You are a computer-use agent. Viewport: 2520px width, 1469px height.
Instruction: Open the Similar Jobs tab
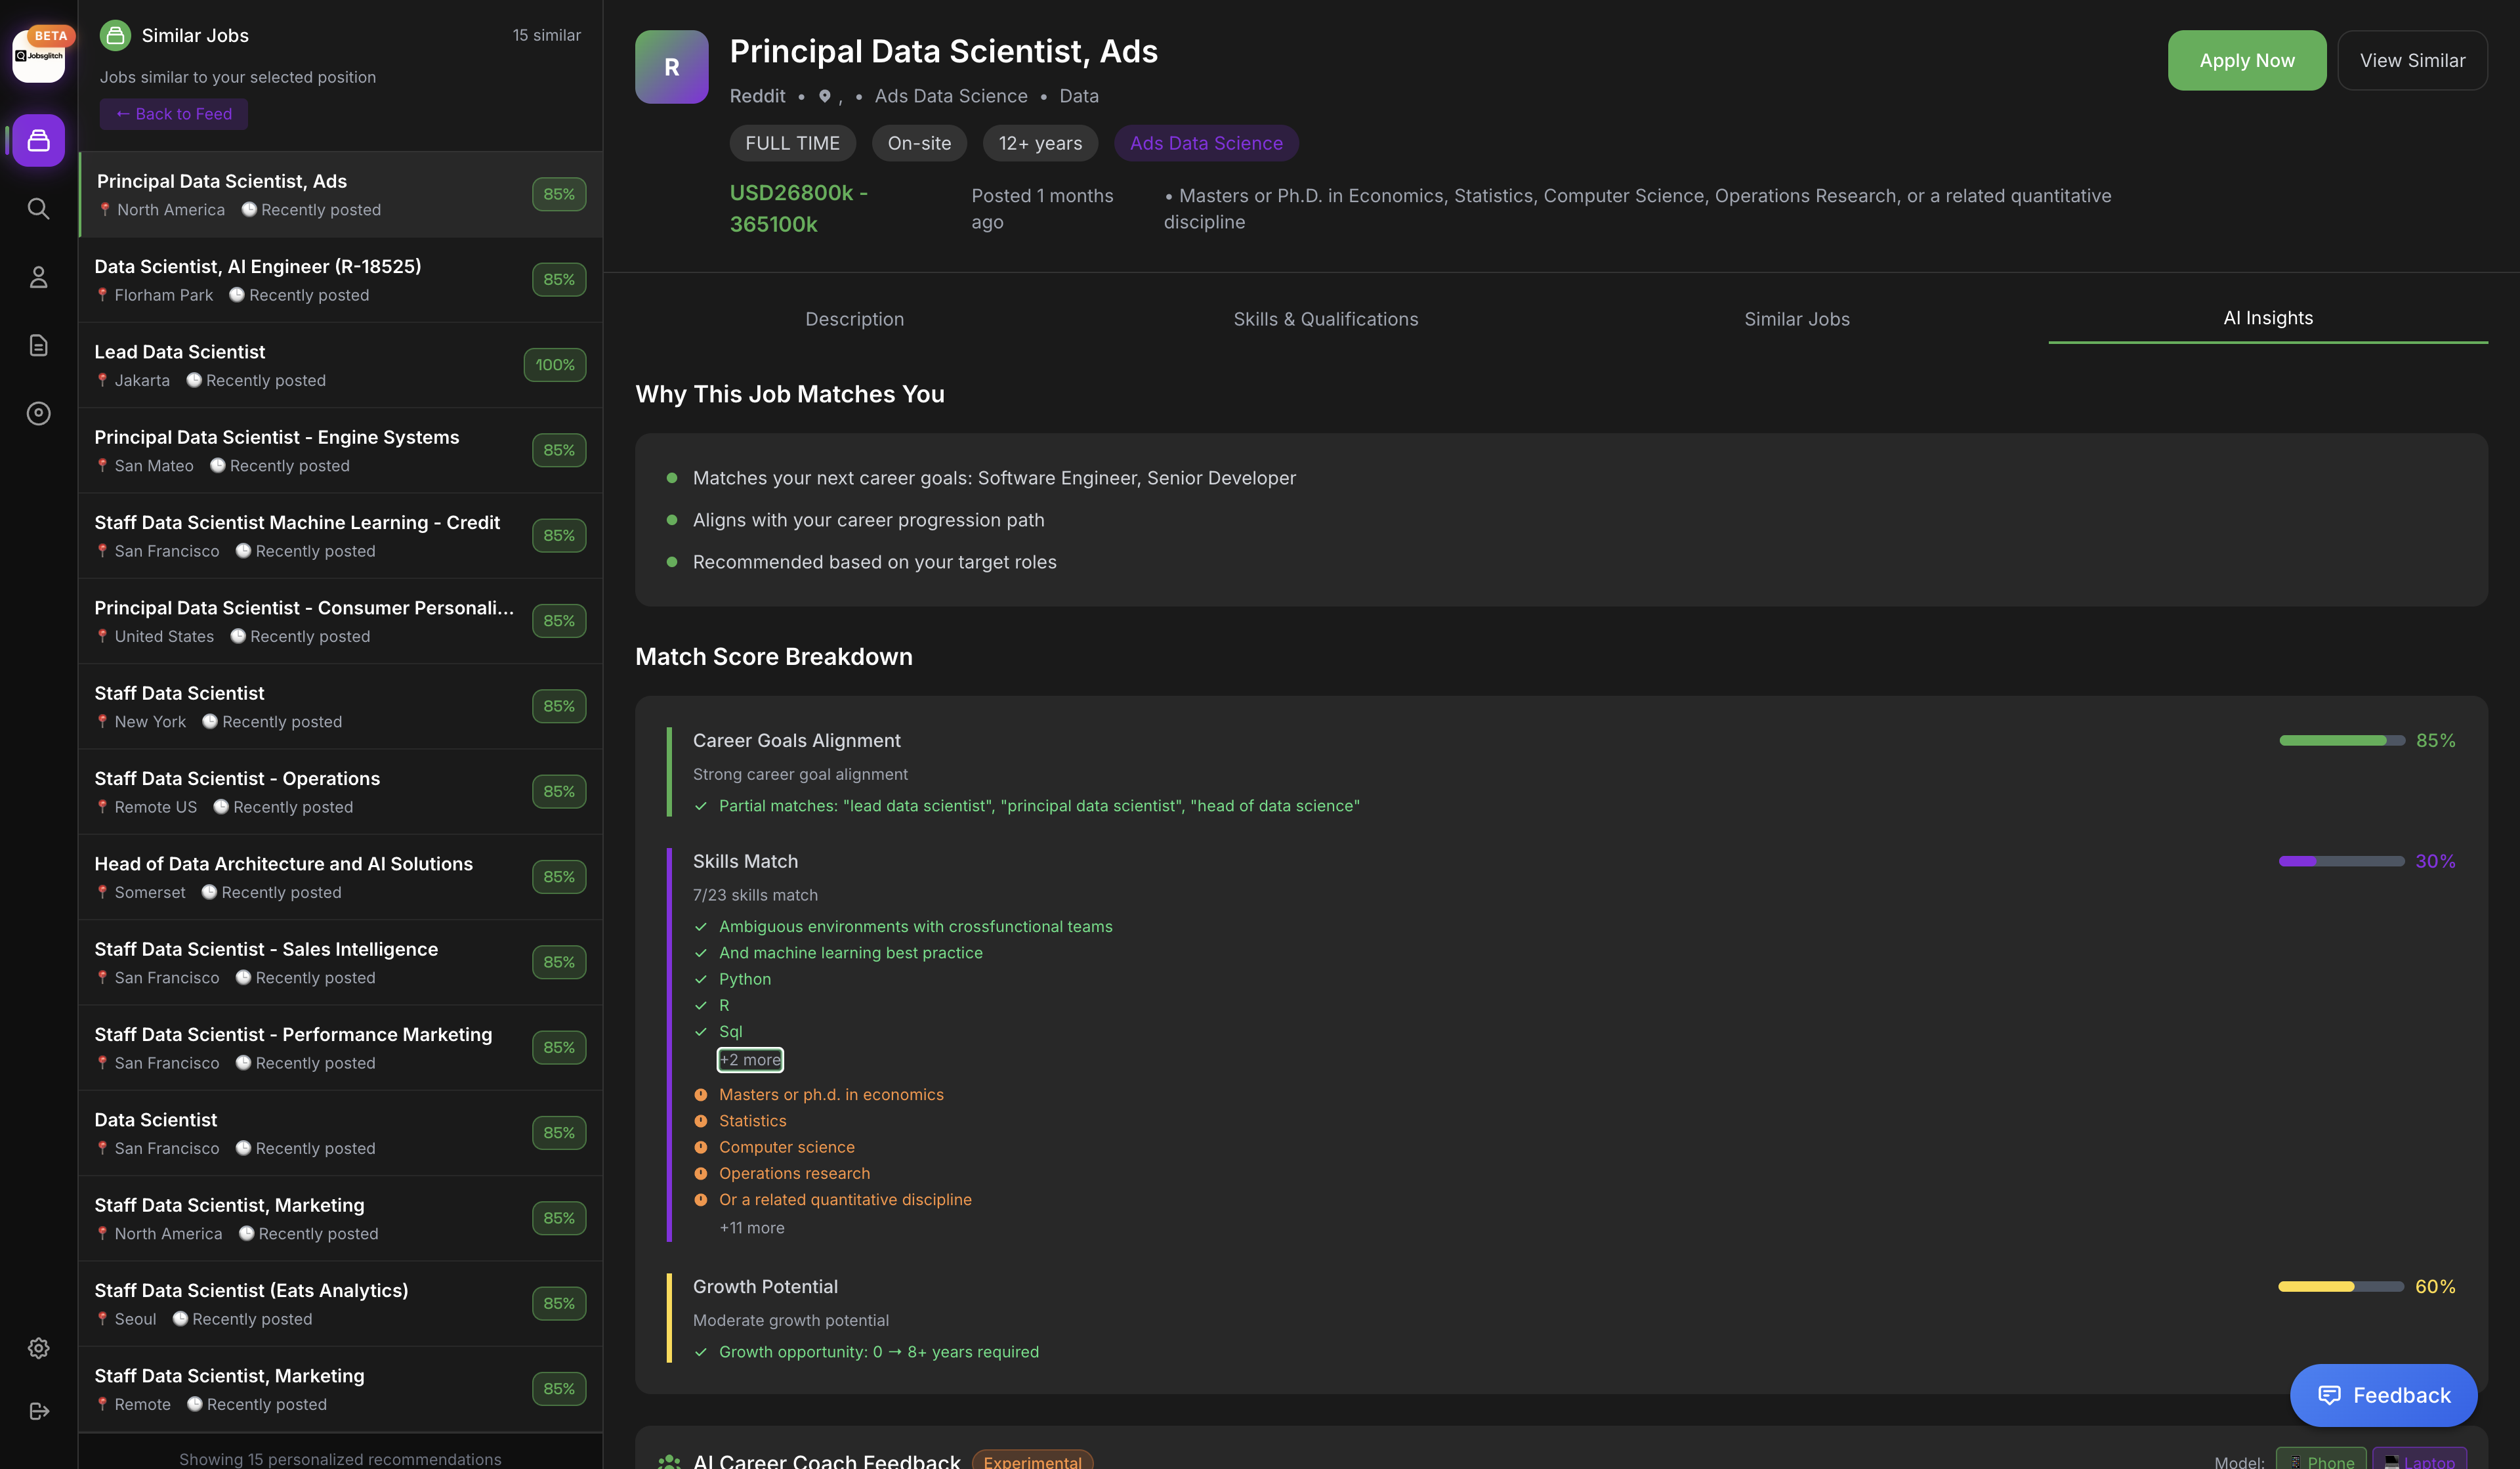1796,319
